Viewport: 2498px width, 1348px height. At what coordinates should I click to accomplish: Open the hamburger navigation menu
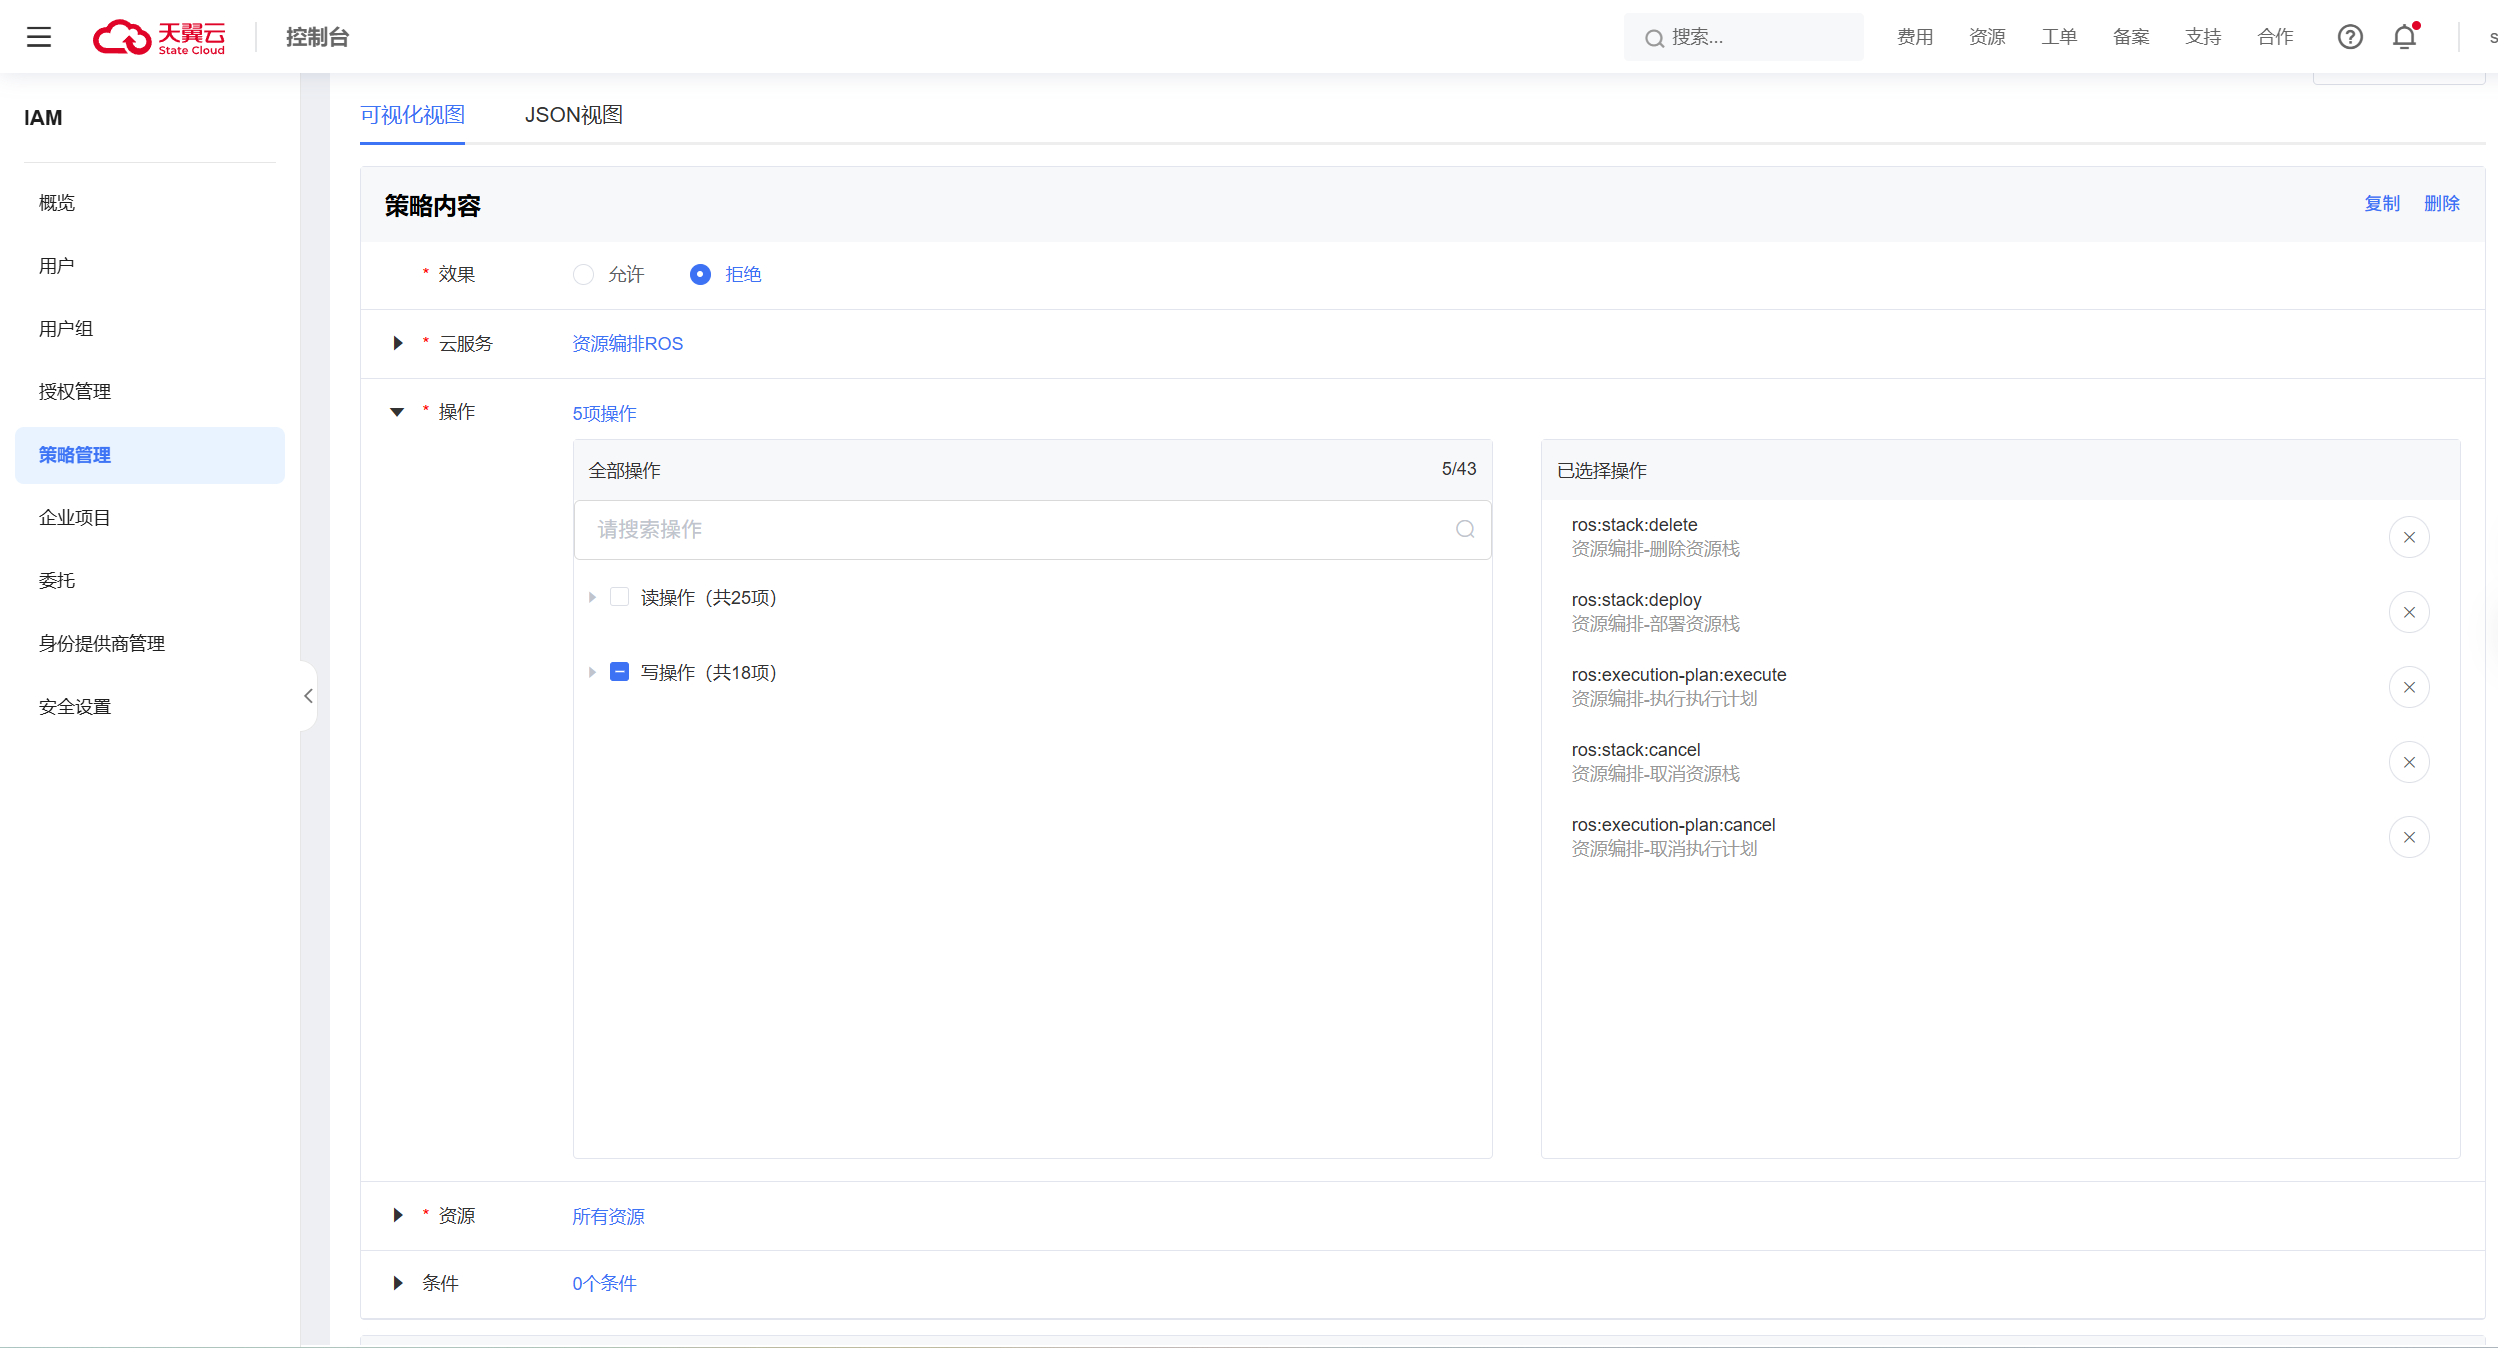(39, 37)
